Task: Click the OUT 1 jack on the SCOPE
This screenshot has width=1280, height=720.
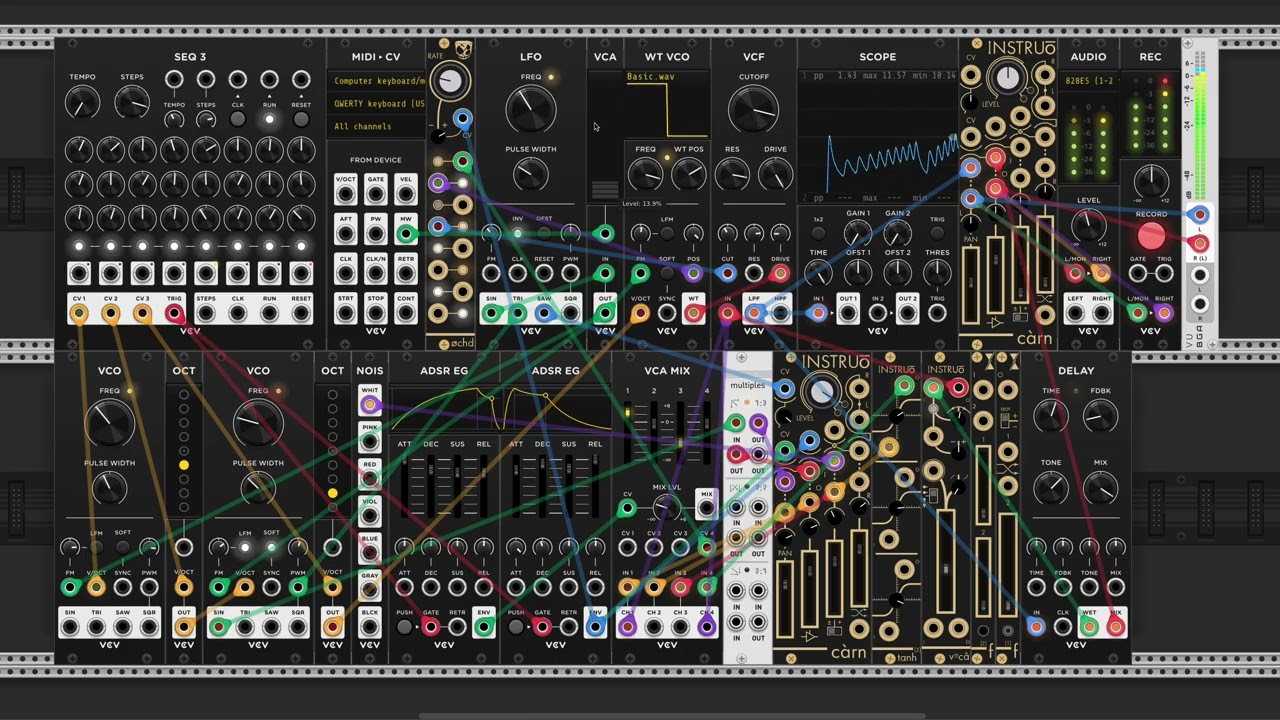Action: pyautogui.click(x=848, y=313)
